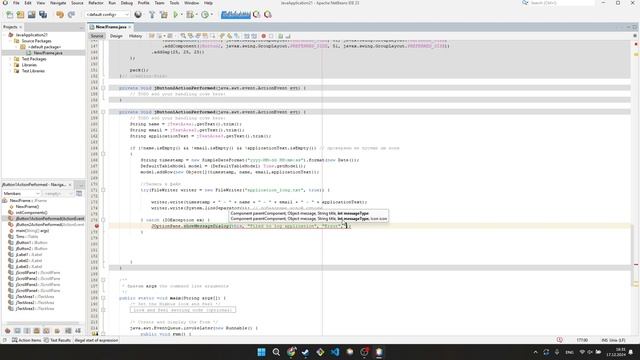Expand the Test Packages tree node
Screen dimensions: 640x360
[x=11, y=59]
